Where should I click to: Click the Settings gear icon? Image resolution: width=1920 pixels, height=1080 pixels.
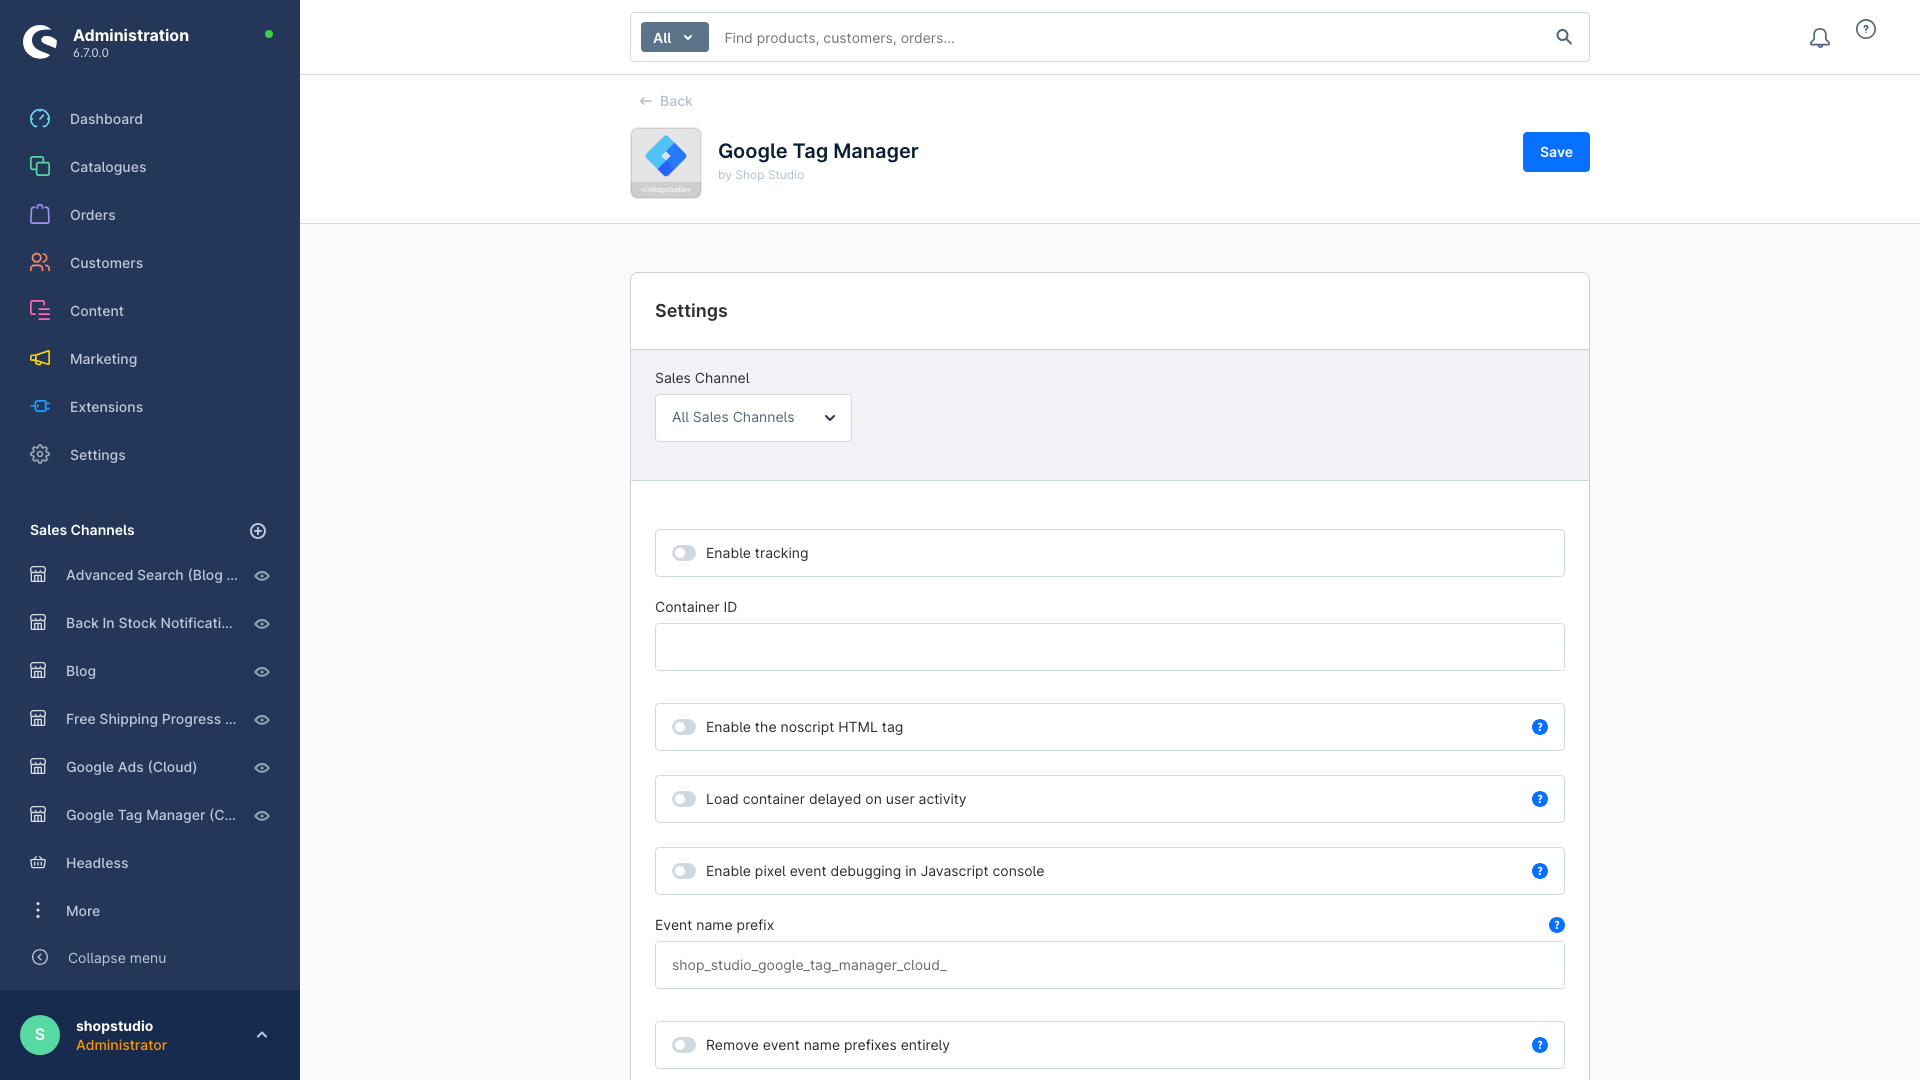click(40, 455)
